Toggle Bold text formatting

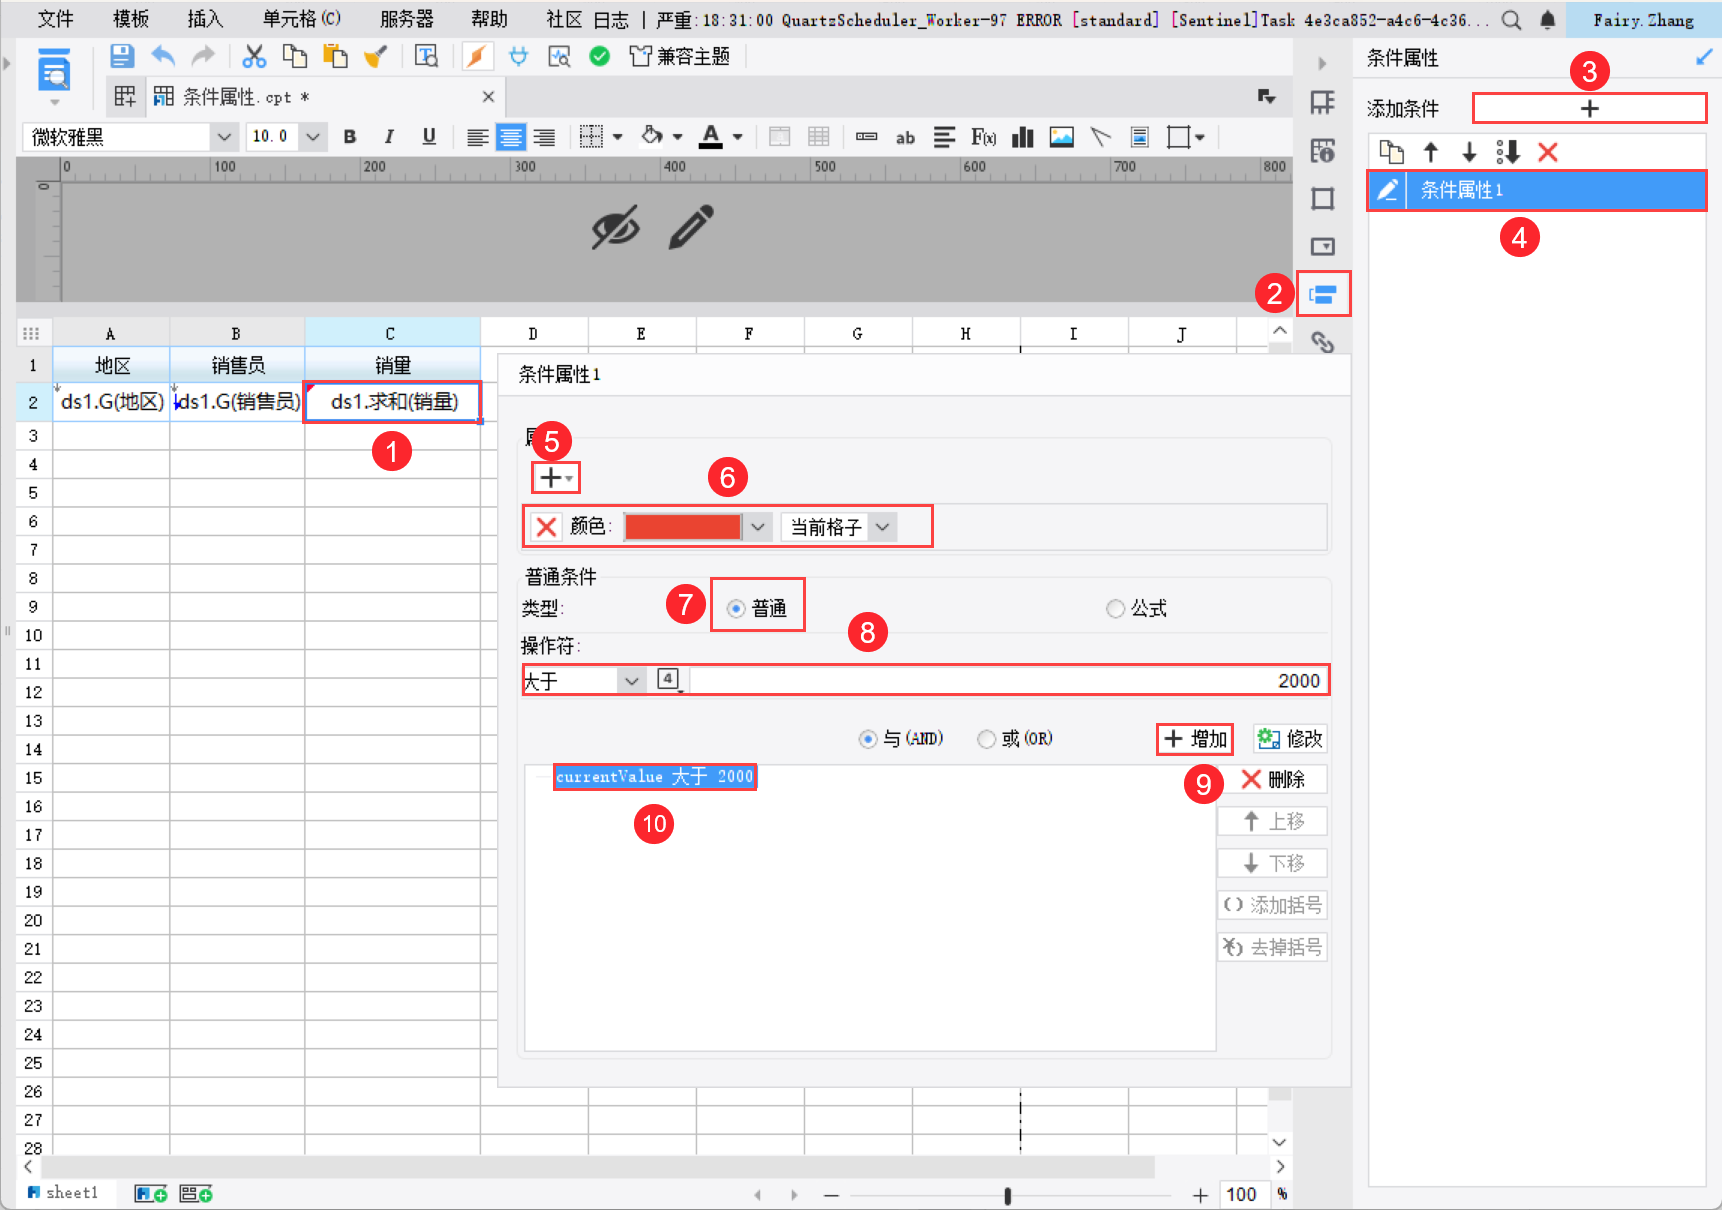pyautogui.click(x=350, y=137)
